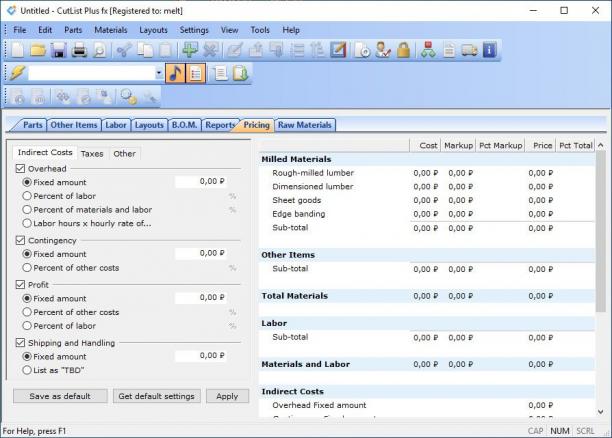Click the Copy icon

point(145,50)
